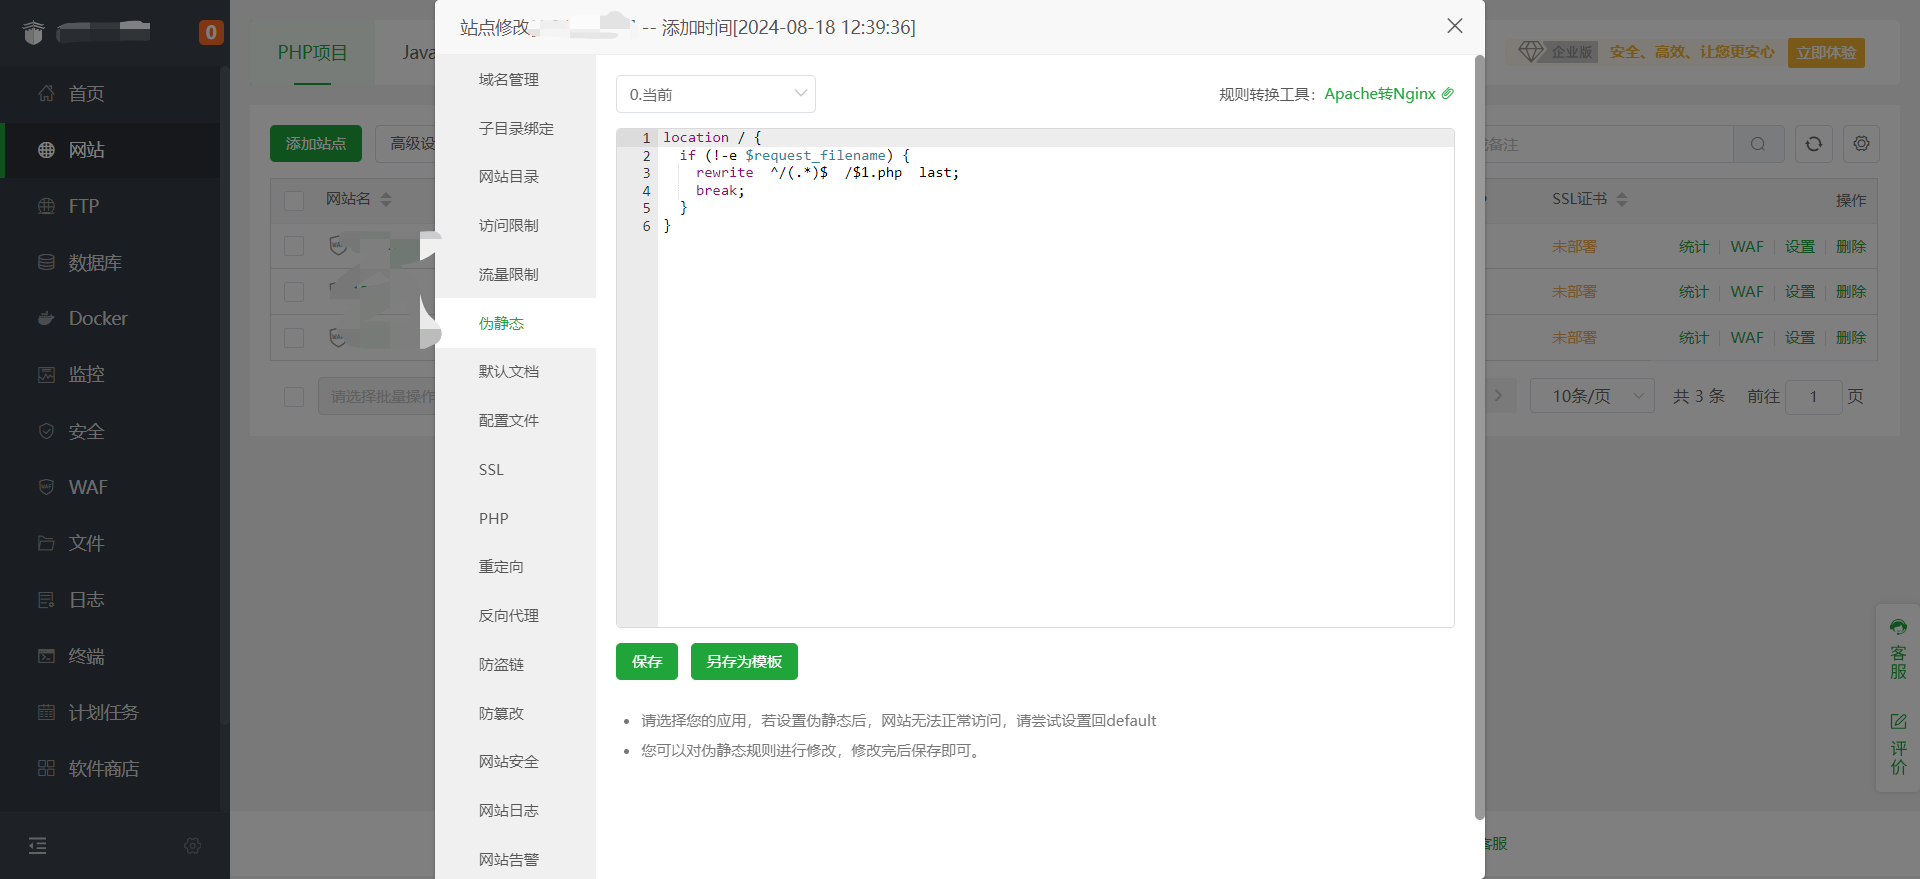1920x879 pixels.
Task: Open the terminal icon in the sidebar
Action: [x=46, y=656]
